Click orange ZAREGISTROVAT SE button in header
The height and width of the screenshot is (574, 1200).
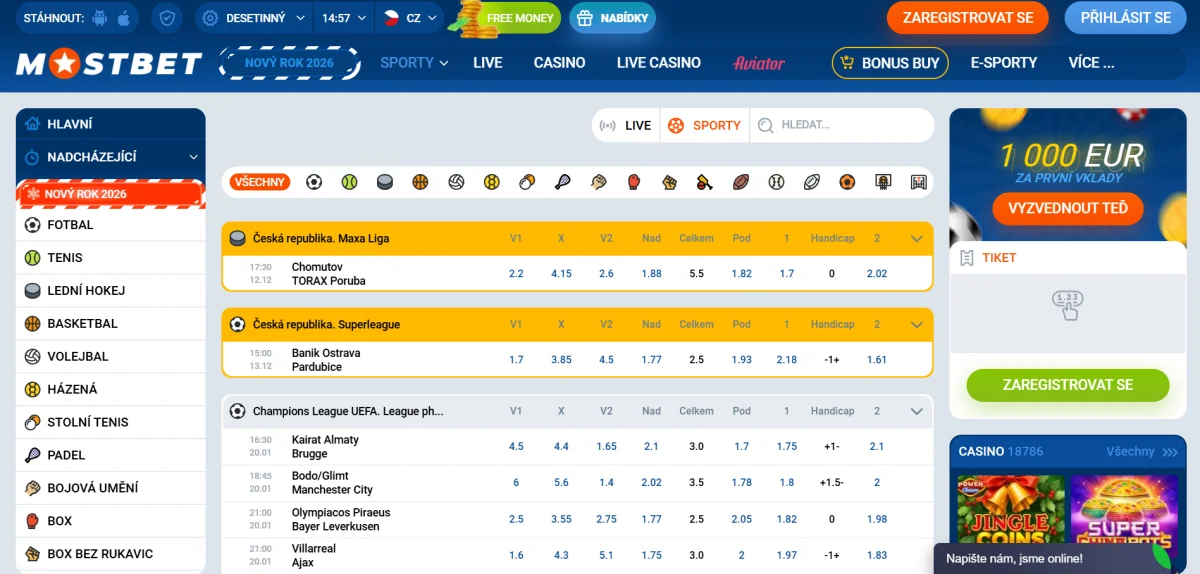click(968, 18)
